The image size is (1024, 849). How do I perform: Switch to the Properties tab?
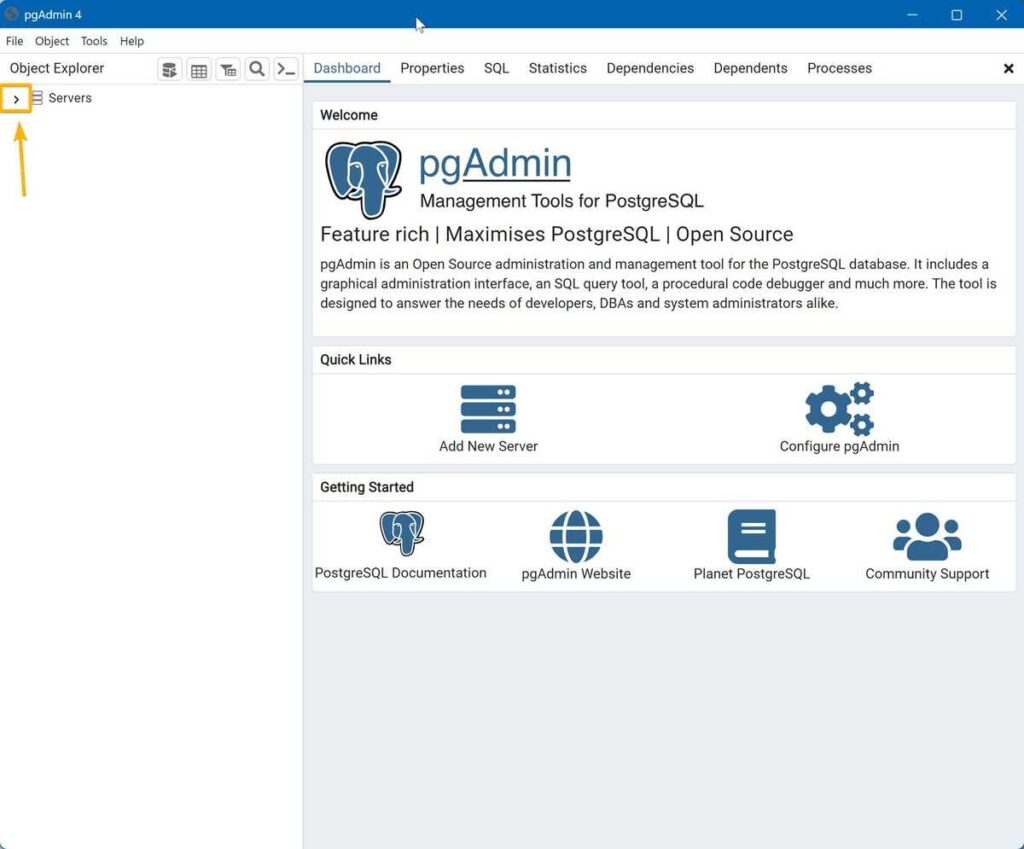click(x=432, y=68)
